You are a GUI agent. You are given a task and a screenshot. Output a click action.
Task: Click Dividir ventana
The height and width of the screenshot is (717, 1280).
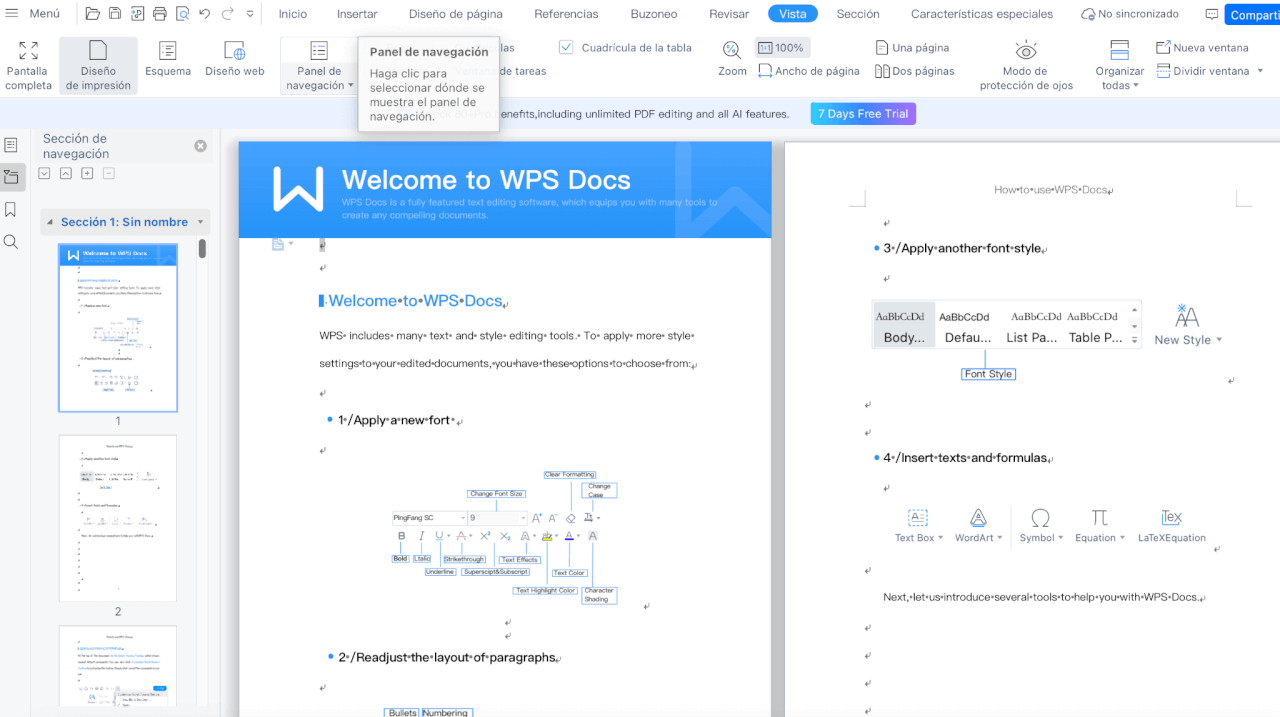point(1203,71)
